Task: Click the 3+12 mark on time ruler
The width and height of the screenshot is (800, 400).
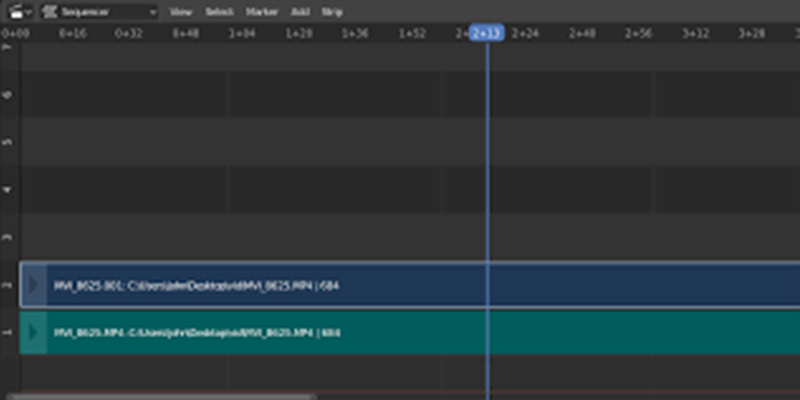Action: coord(696,34)
